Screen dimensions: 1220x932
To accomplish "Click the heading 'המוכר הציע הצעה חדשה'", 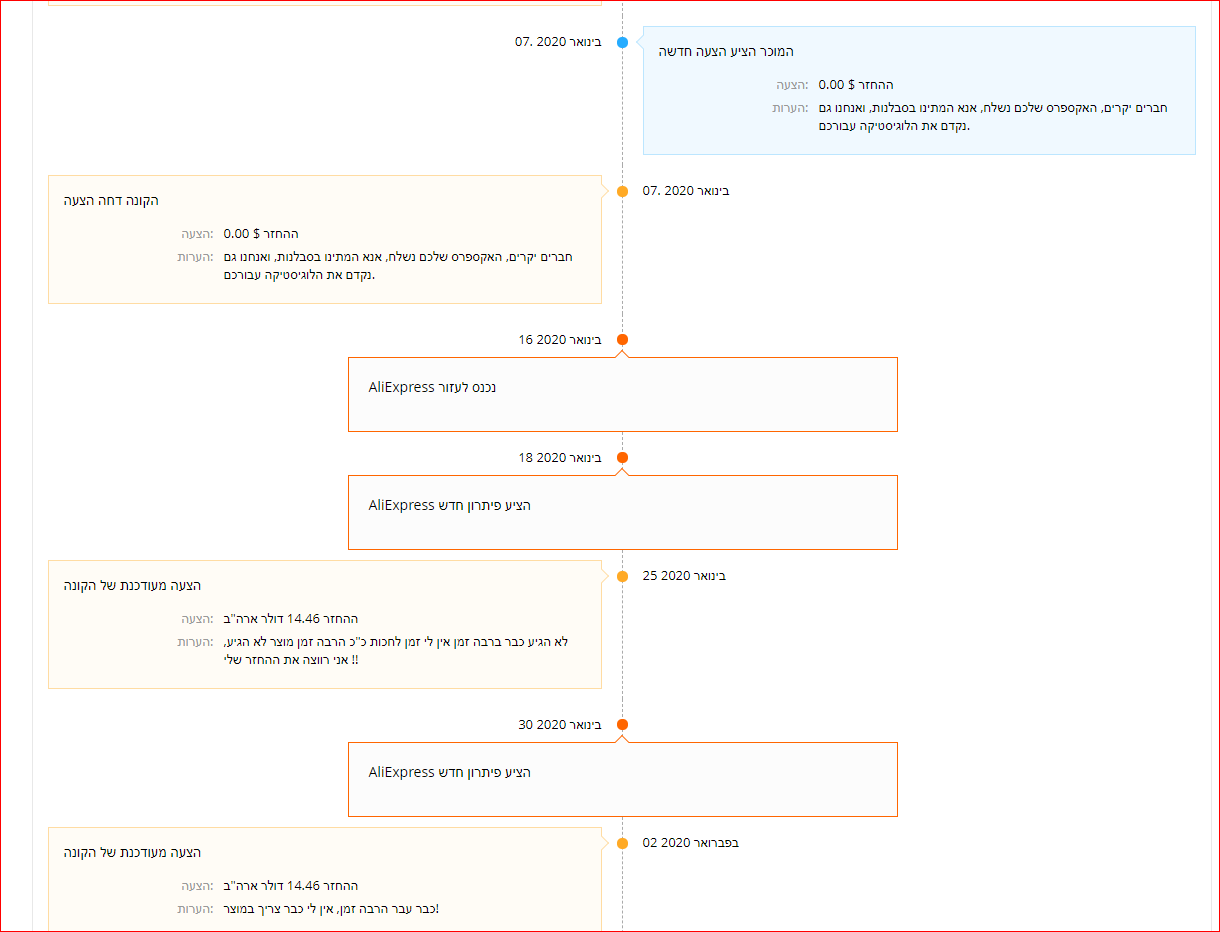I will (x=726, y=51).
